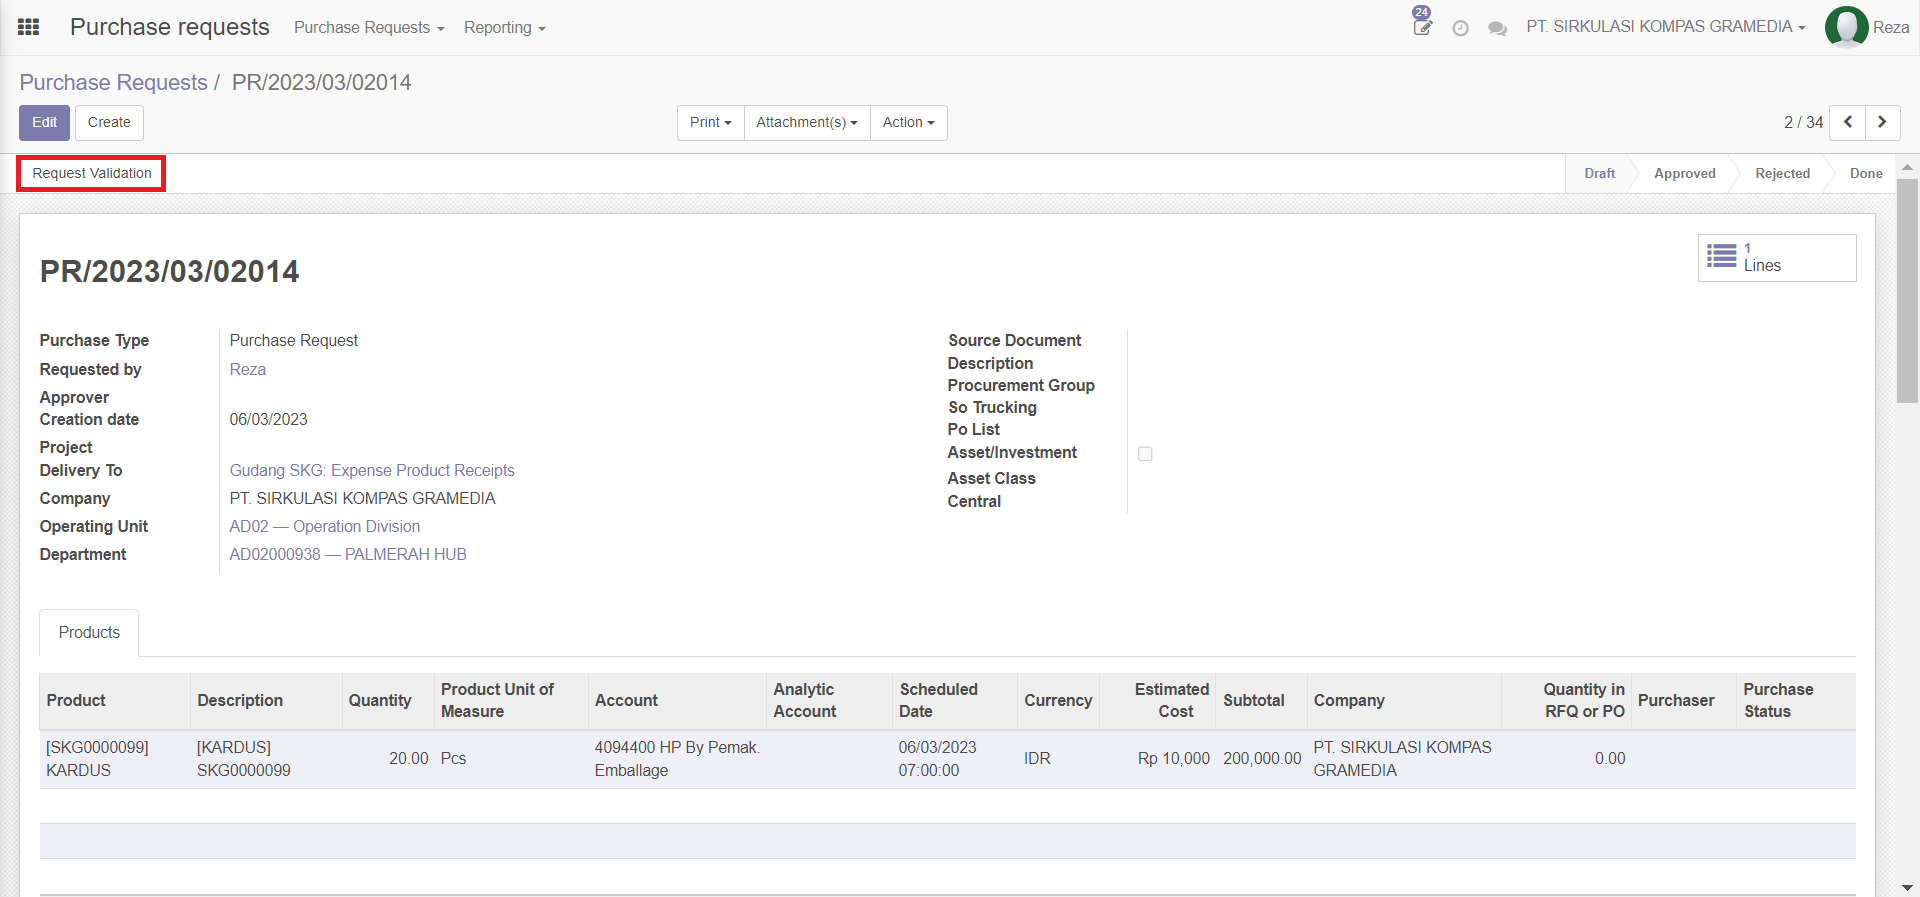1920x897 pixels.
Task: Click the Edit button
Action: click(45, 123)
